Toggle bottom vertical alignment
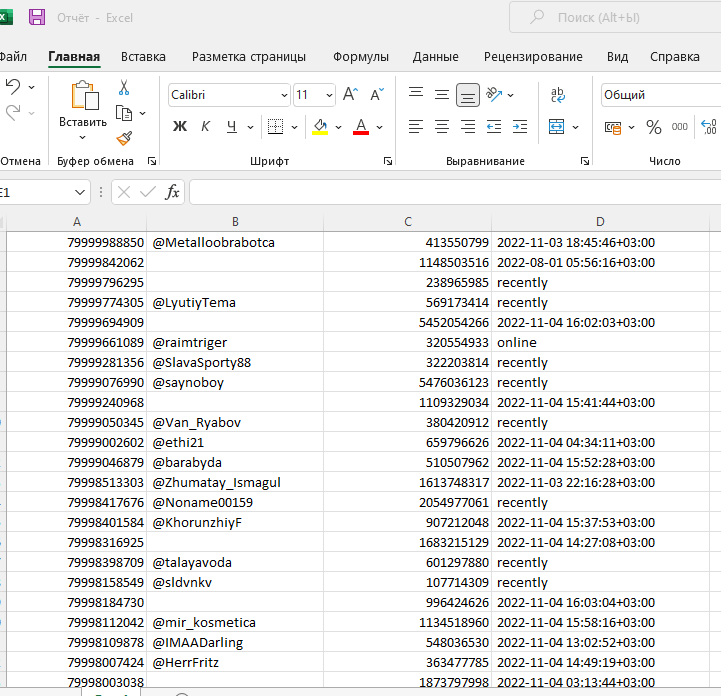This screenshot has width=721, height=696. click(x=467, y=95)
